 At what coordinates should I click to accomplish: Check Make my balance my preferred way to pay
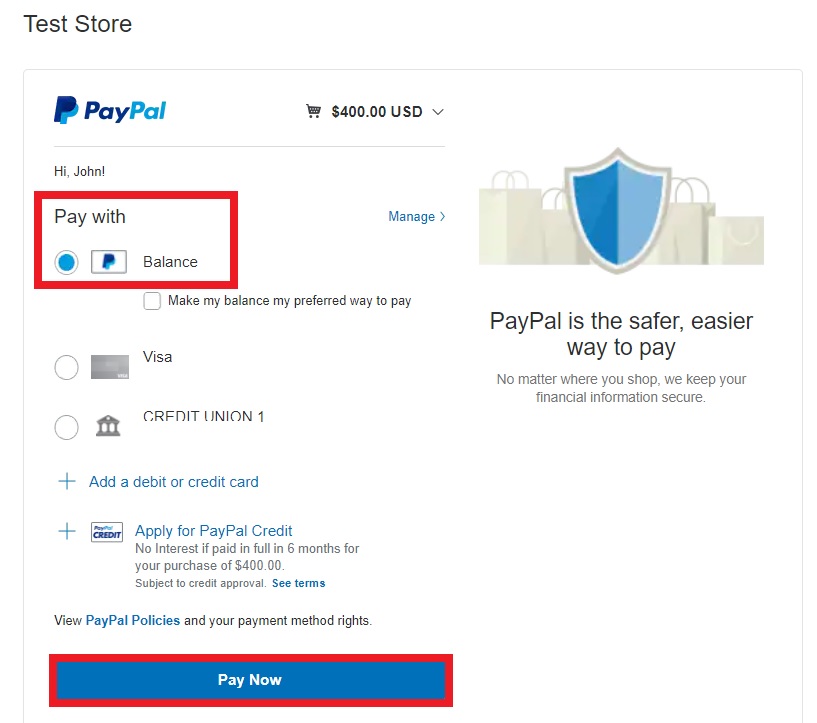coord(152,301)
